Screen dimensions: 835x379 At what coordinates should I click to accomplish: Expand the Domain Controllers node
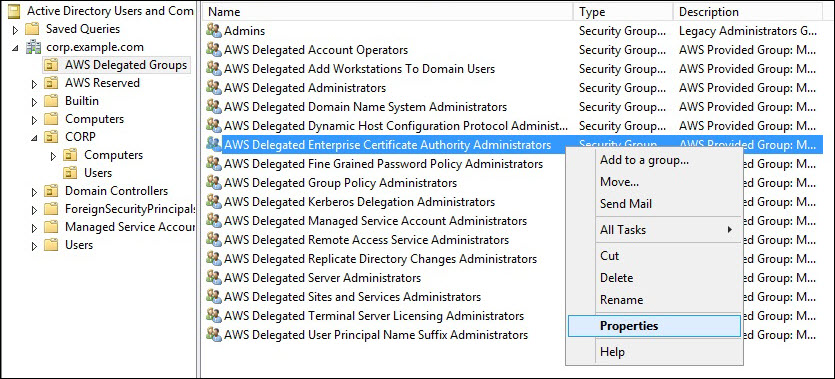coord(35,192)
